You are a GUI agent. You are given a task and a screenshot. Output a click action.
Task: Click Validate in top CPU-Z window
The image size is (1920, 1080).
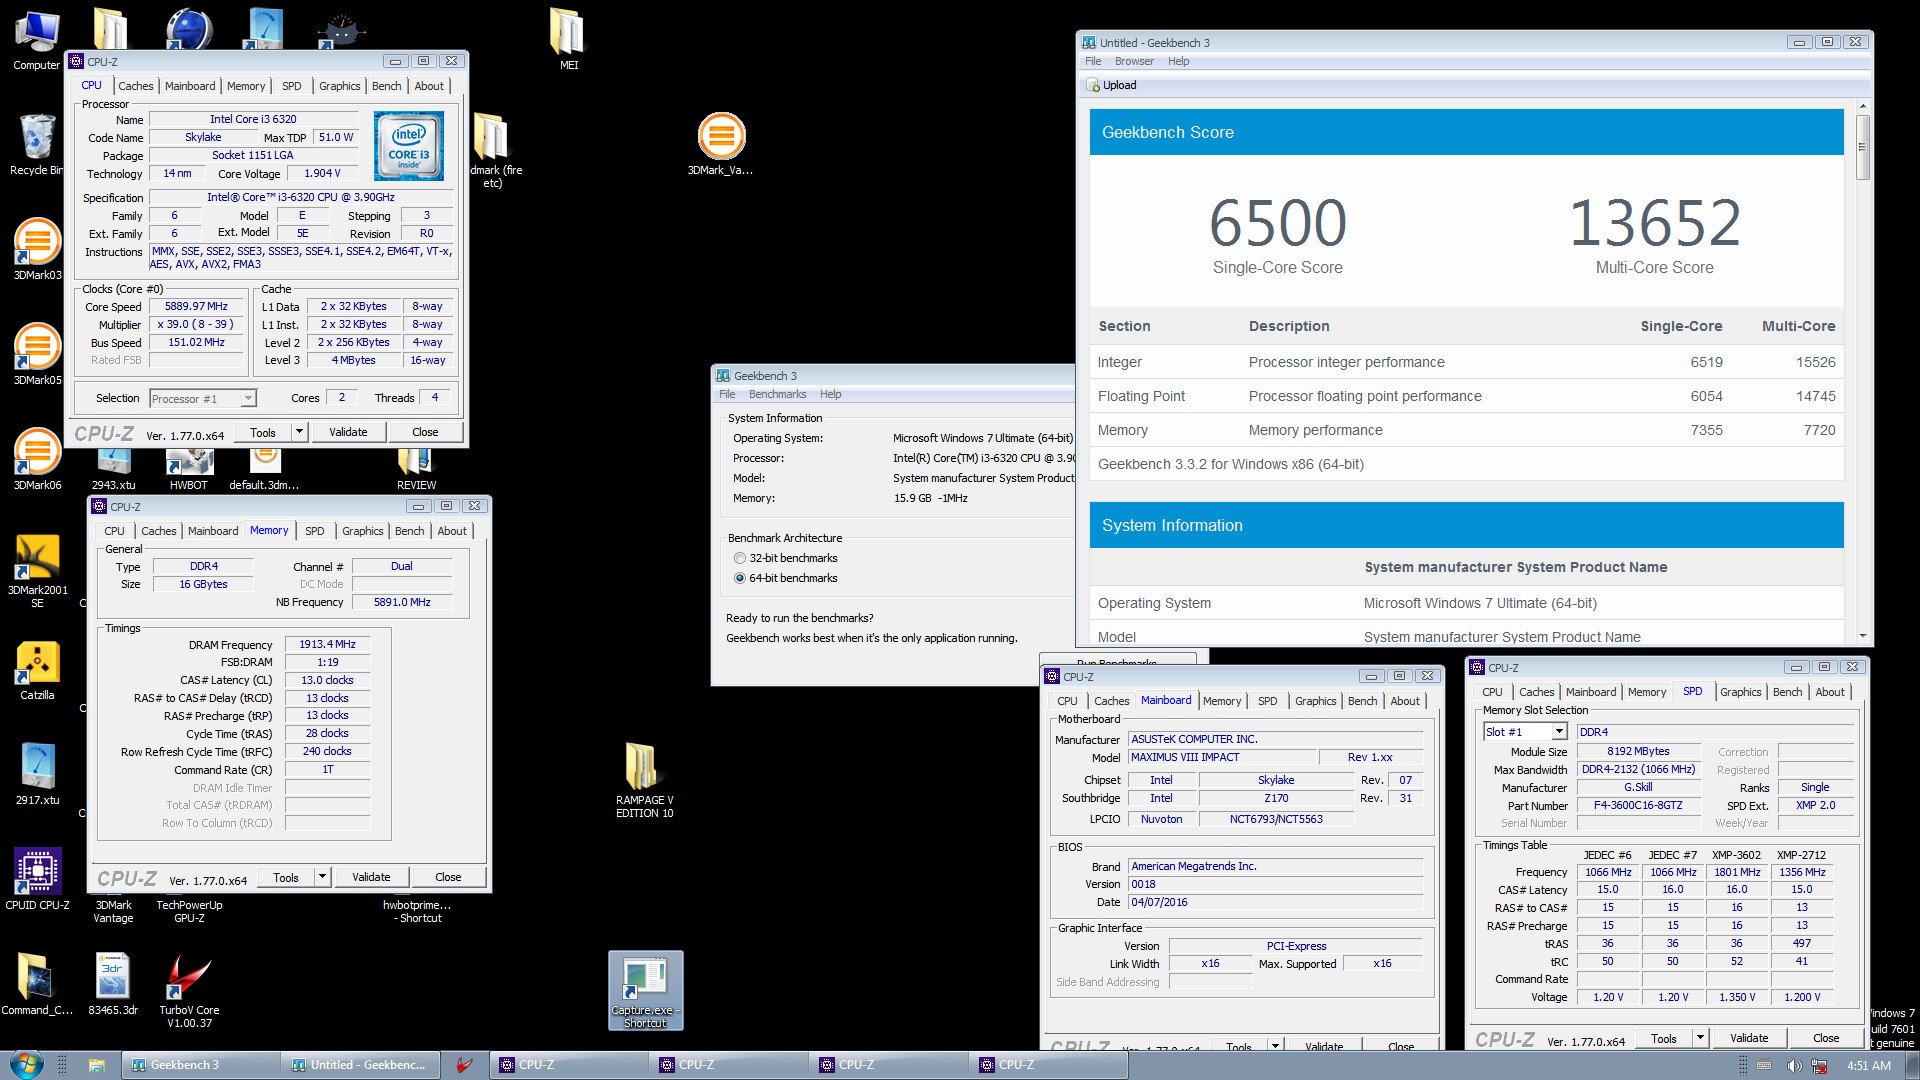[348, 432]
